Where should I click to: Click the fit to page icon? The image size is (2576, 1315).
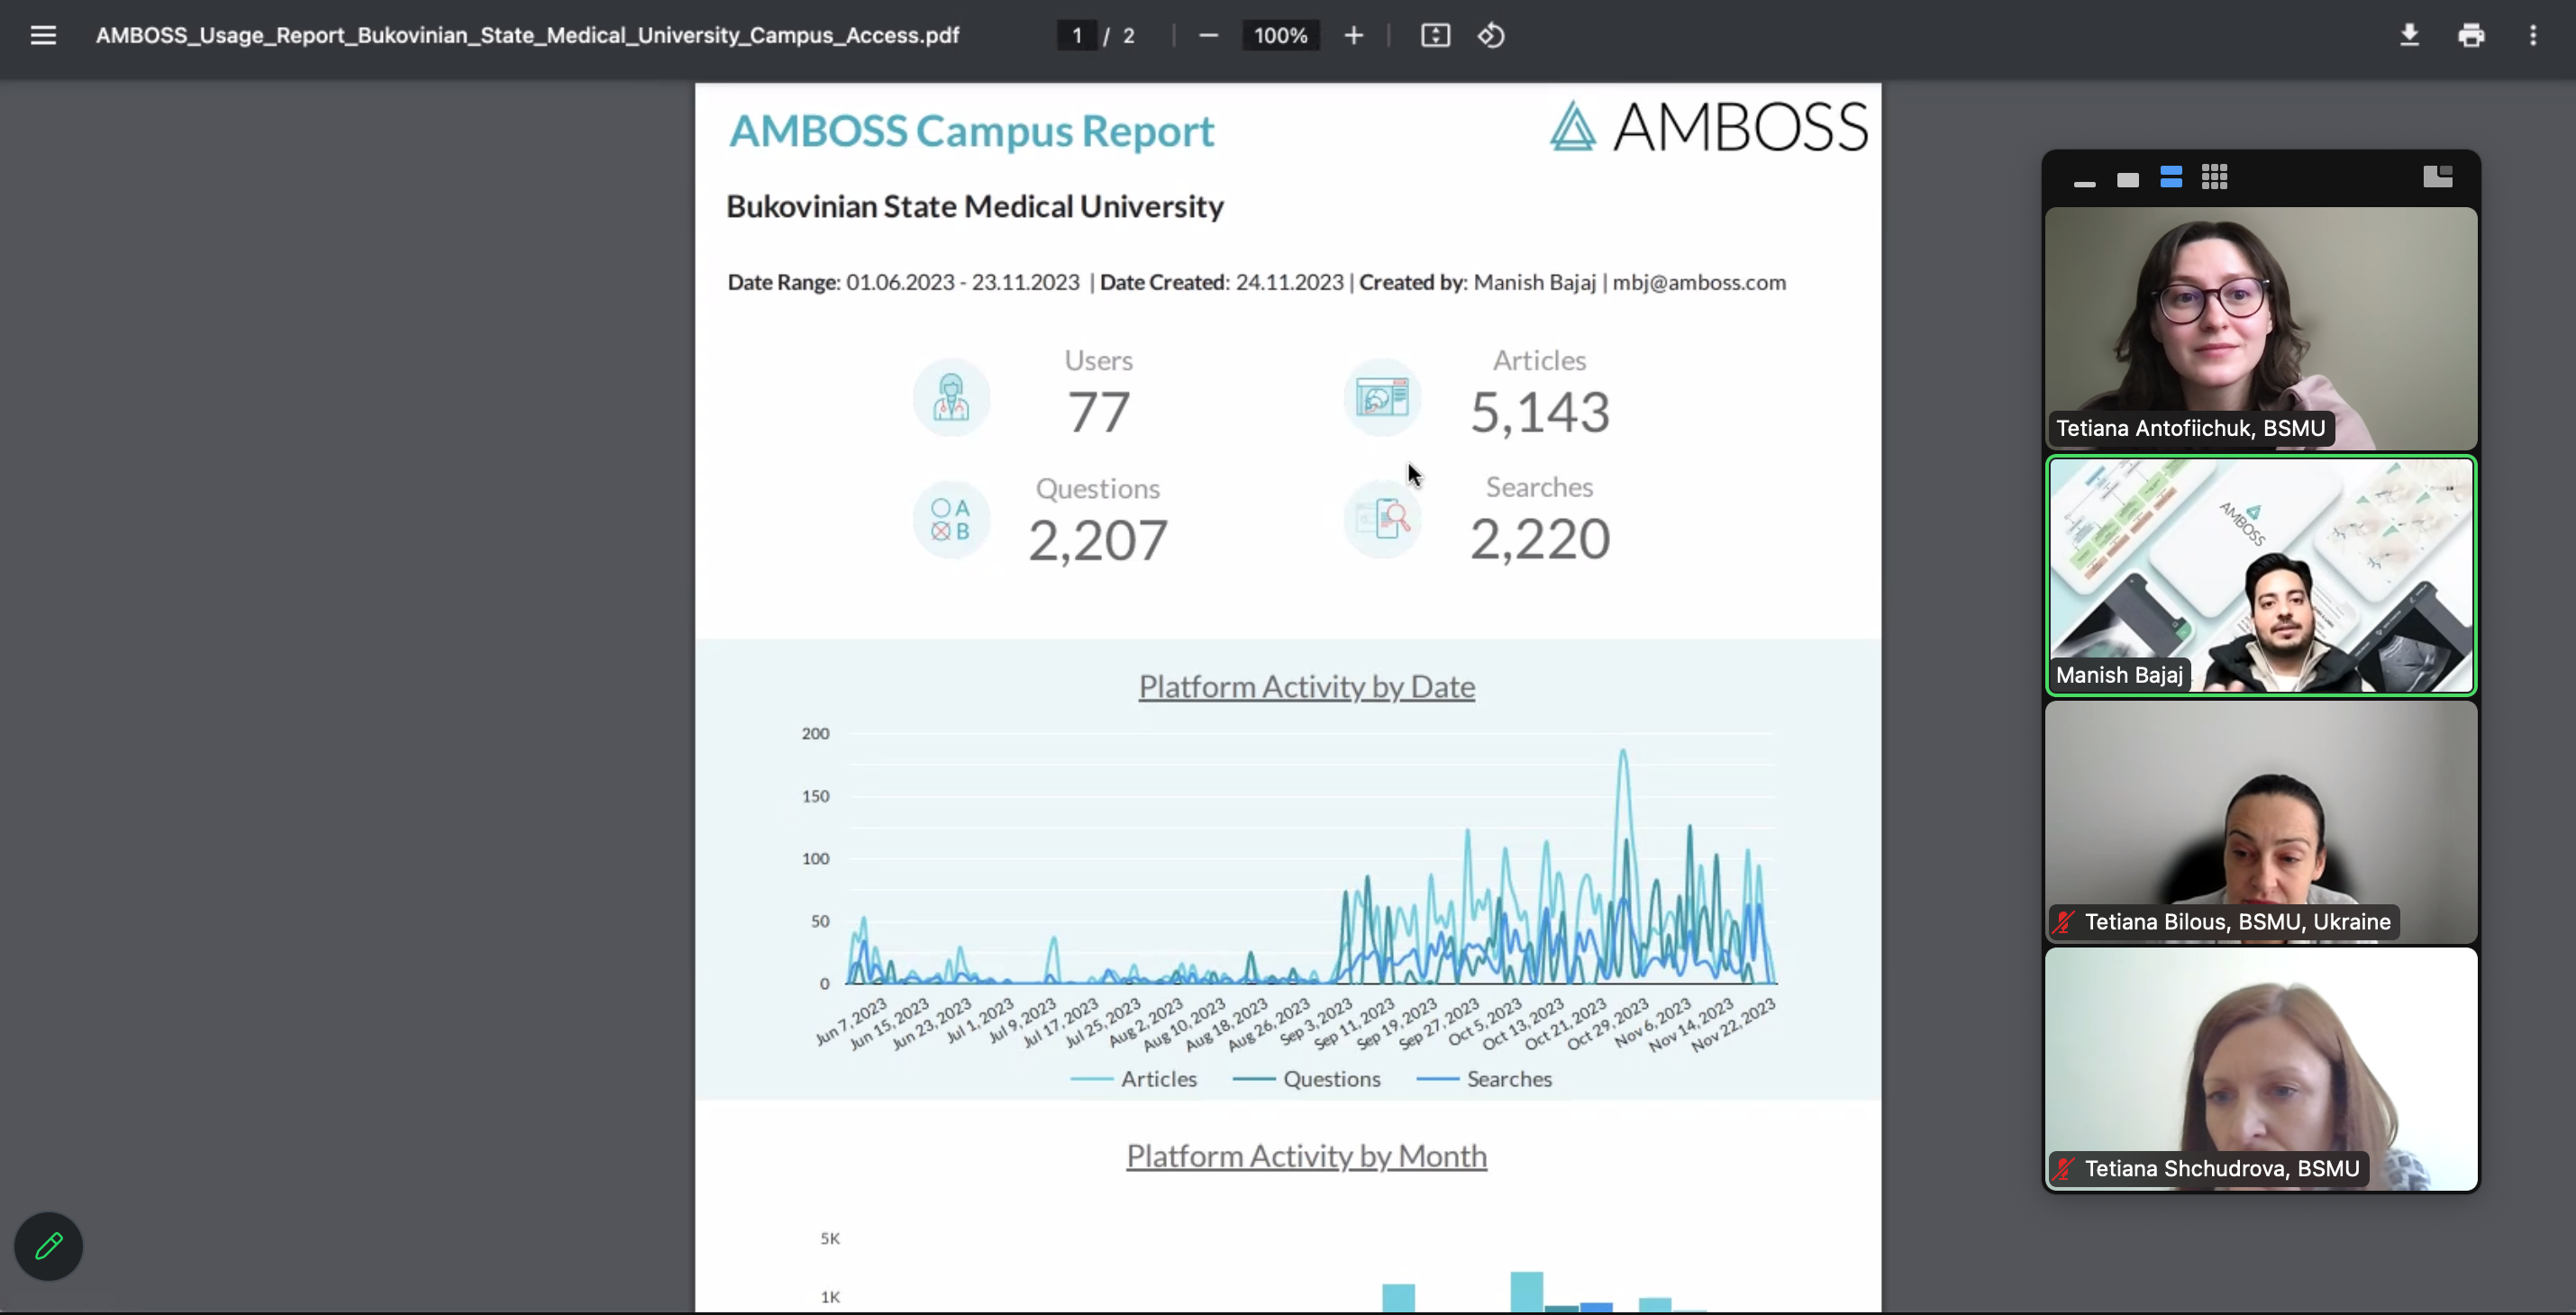point(1435,36)
